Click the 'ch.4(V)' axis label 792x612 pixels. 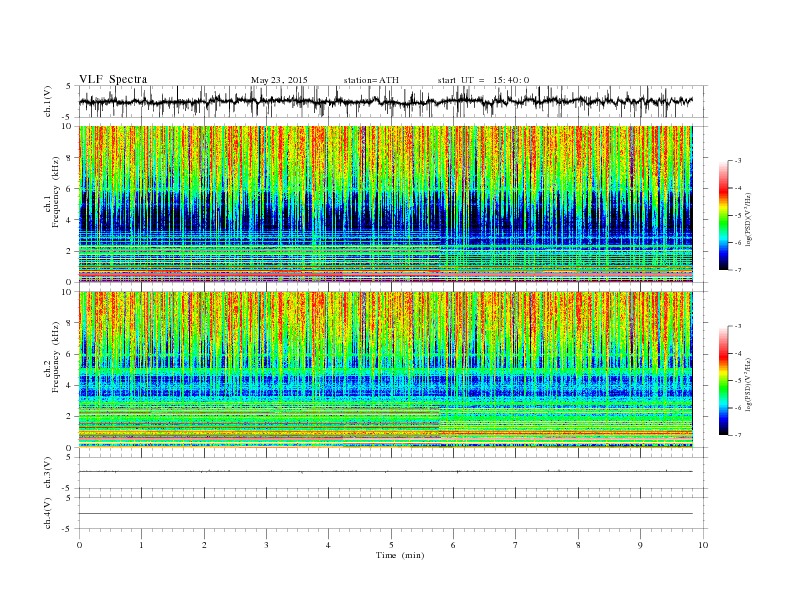(x=48, y=513)
